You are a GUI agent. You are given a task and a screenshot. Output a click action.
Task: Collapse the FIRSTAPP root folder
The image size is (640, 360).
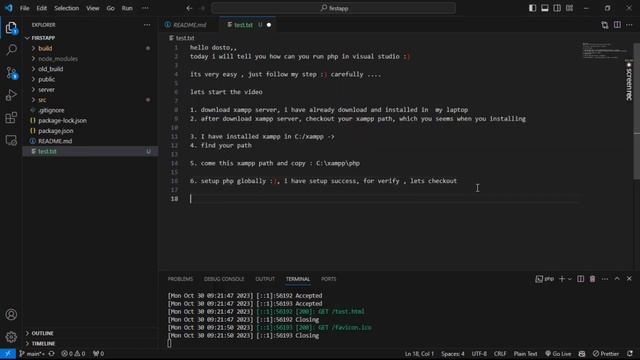91,38
